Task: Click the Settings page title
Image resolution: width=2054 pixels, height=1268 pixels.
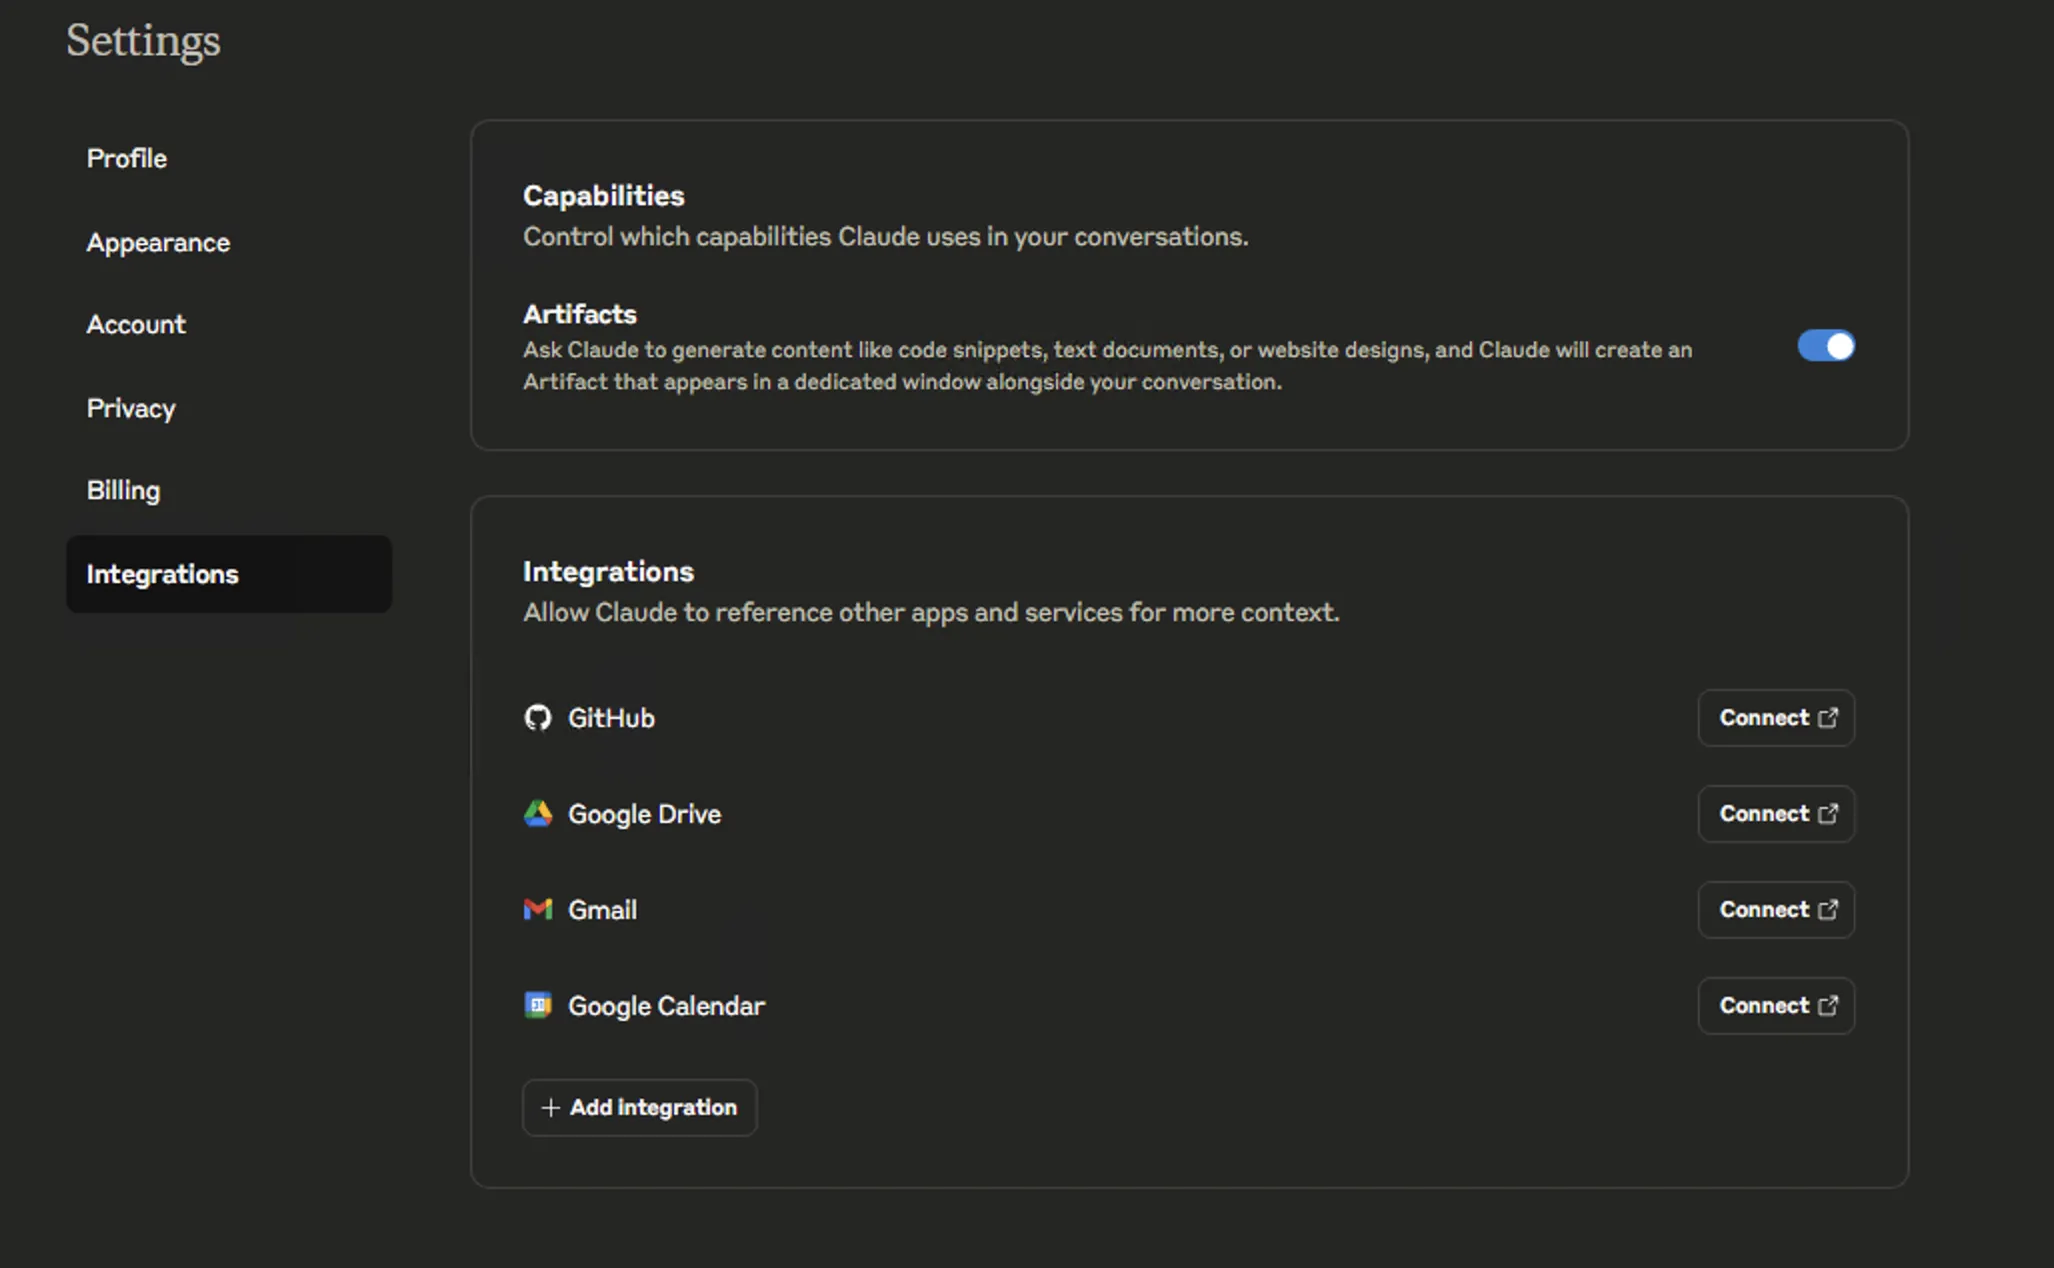Action: 143,41
